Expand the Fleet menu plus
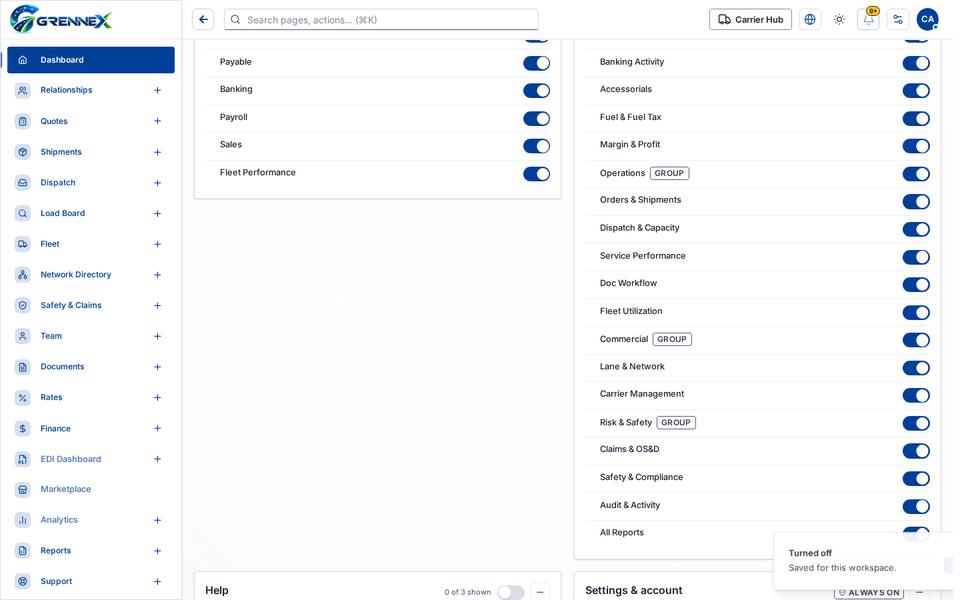This screenshot has width=960, height=600. [157, 244]
